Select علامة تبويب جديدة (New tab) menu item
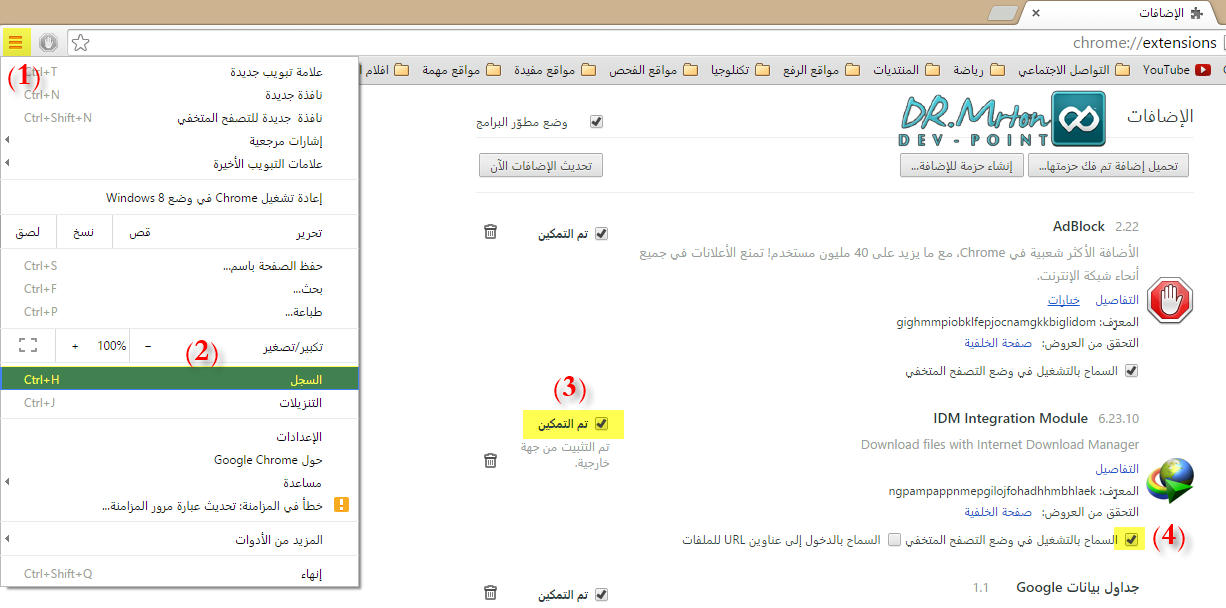This screenshot has height=608, width=1226. 180,72
